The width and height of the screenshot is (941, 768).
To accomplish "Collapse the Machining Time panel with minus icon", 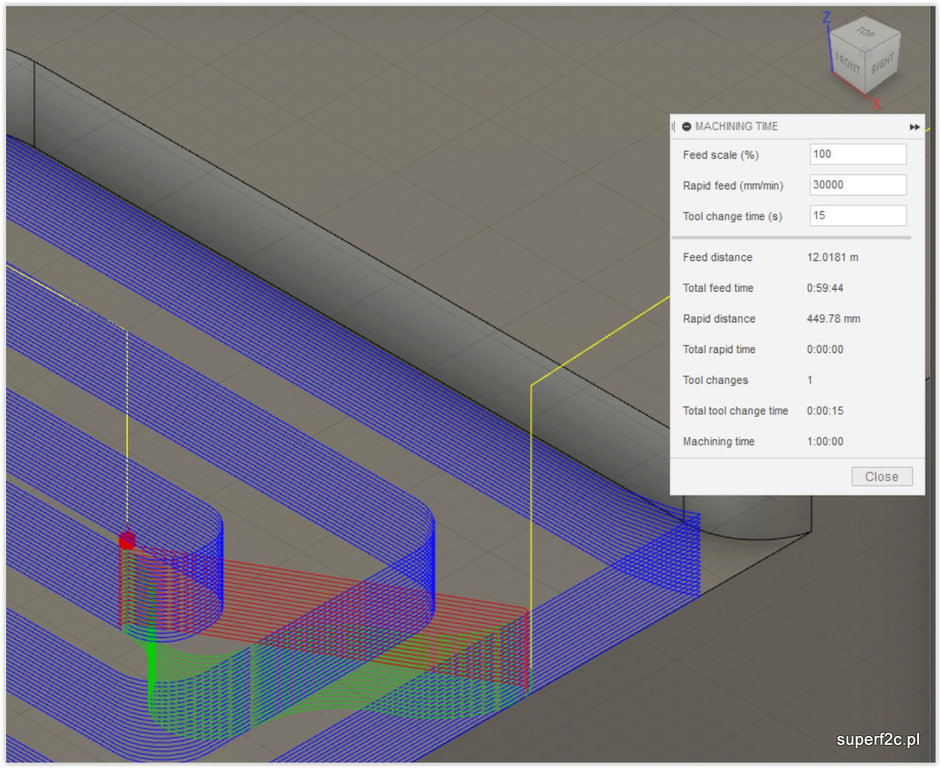I will point(687,127).
